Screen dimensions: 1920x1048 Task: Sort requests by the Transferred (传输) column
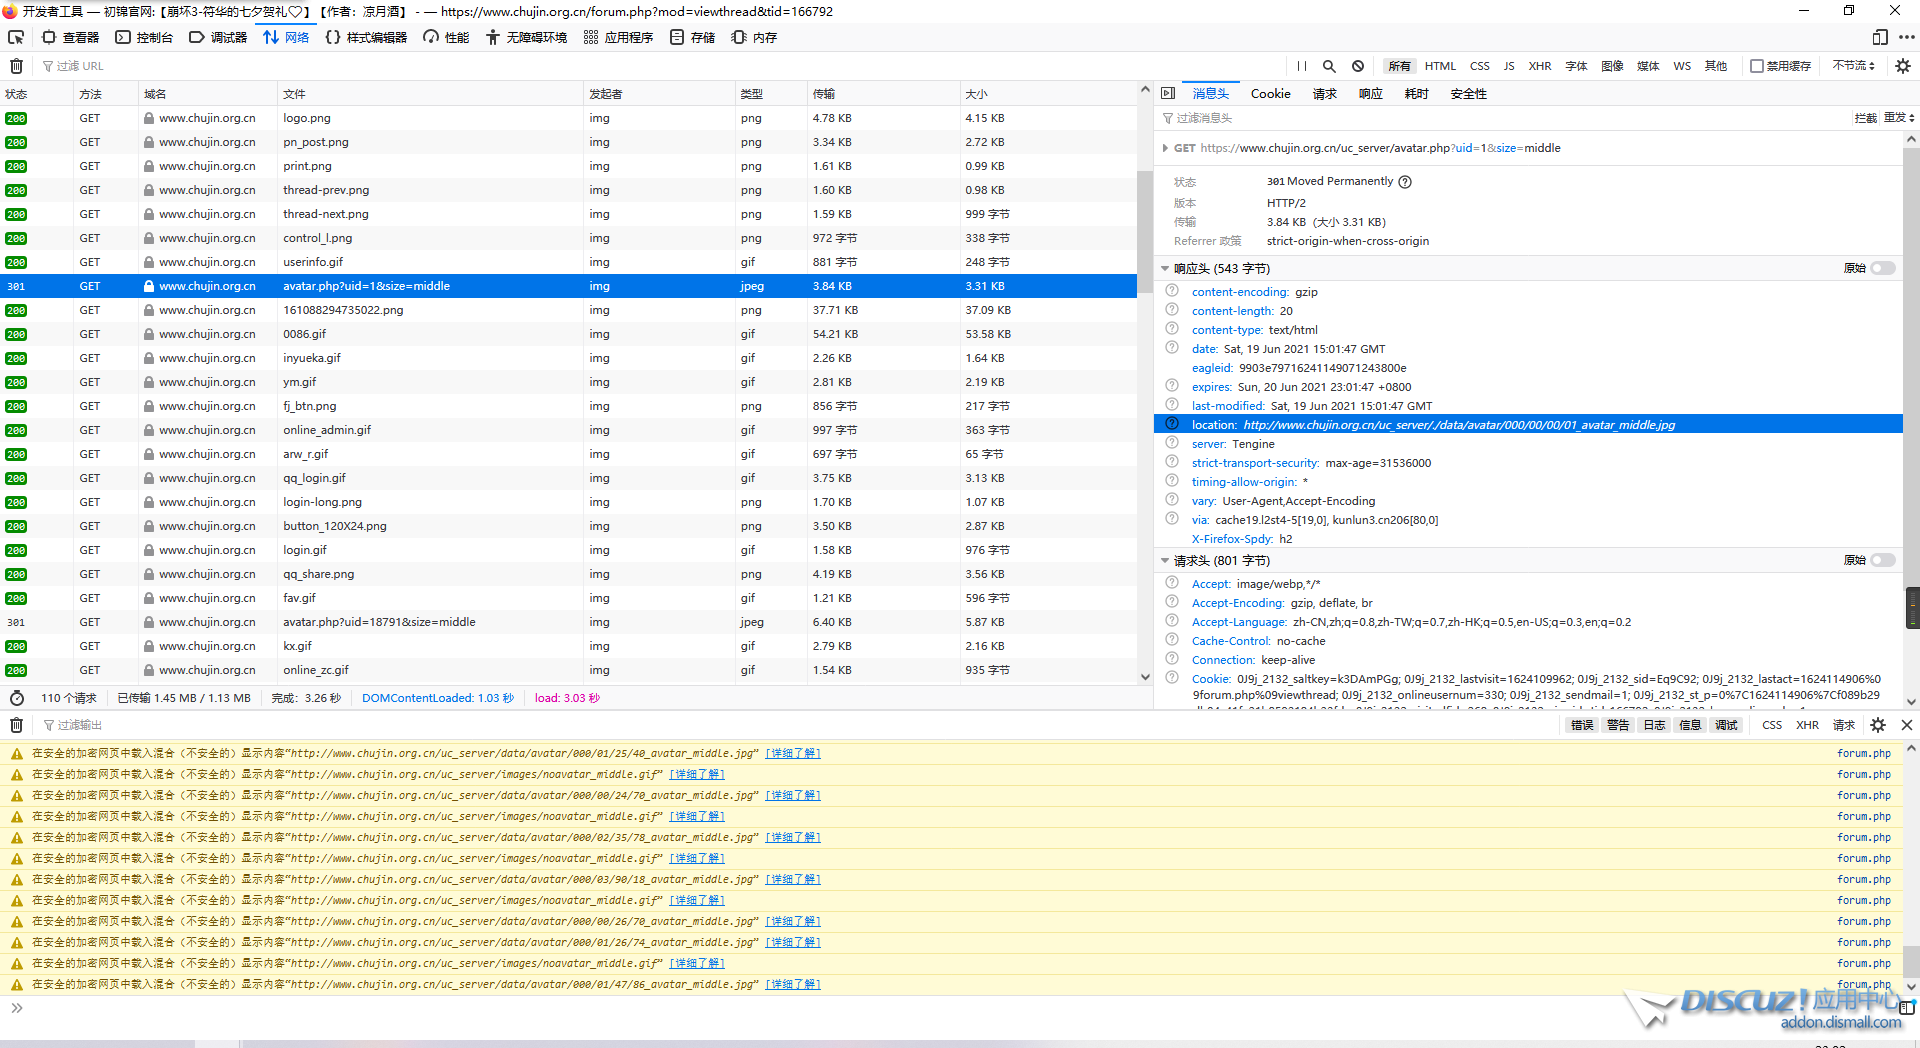click(883, 94)
